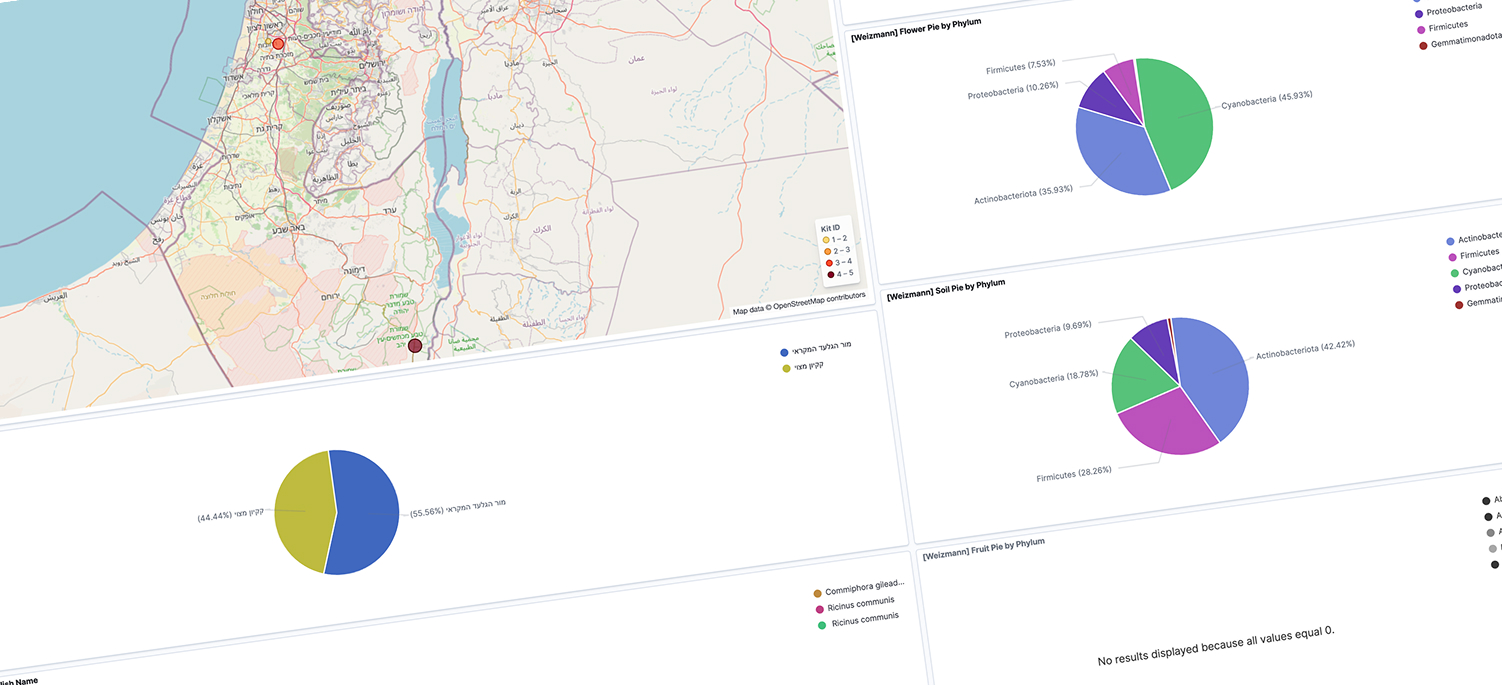Click the red map marker near the coast
The image size is (1502, 685).
pos(278,44)
